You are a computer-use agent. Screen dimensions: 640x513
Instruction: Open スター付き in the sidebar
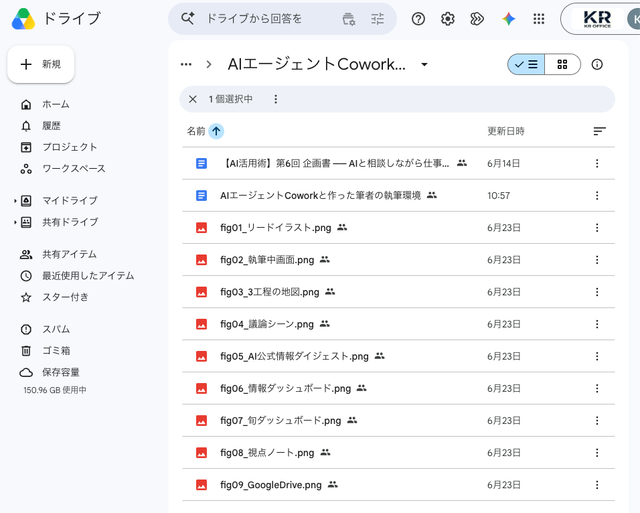tap(55, 298)
